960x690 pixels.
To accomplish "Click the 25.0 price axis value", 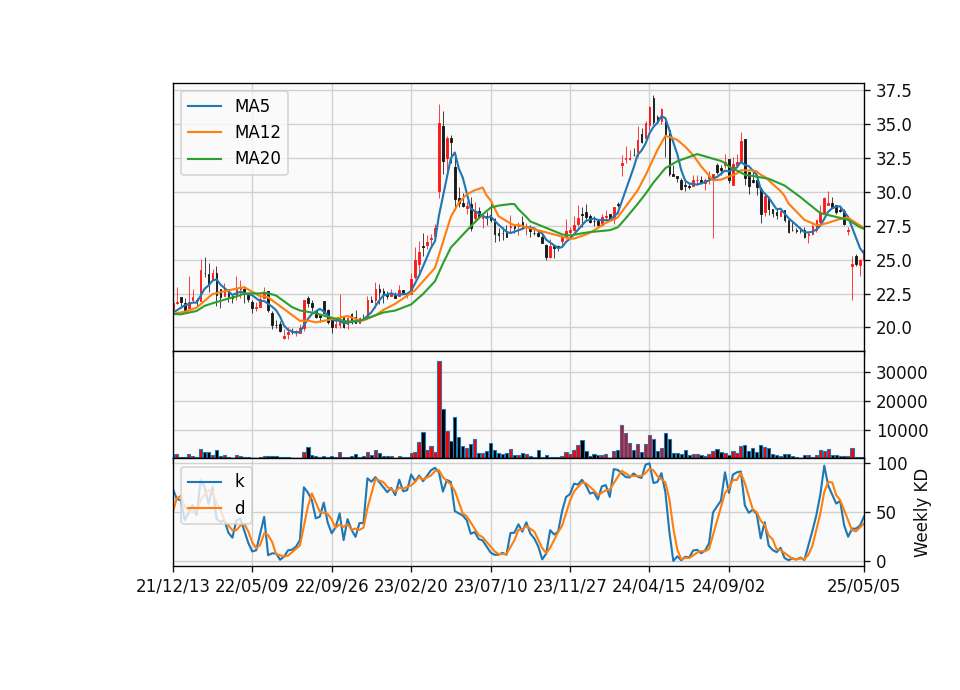I will pyautogui.click(x=893, y=261).
